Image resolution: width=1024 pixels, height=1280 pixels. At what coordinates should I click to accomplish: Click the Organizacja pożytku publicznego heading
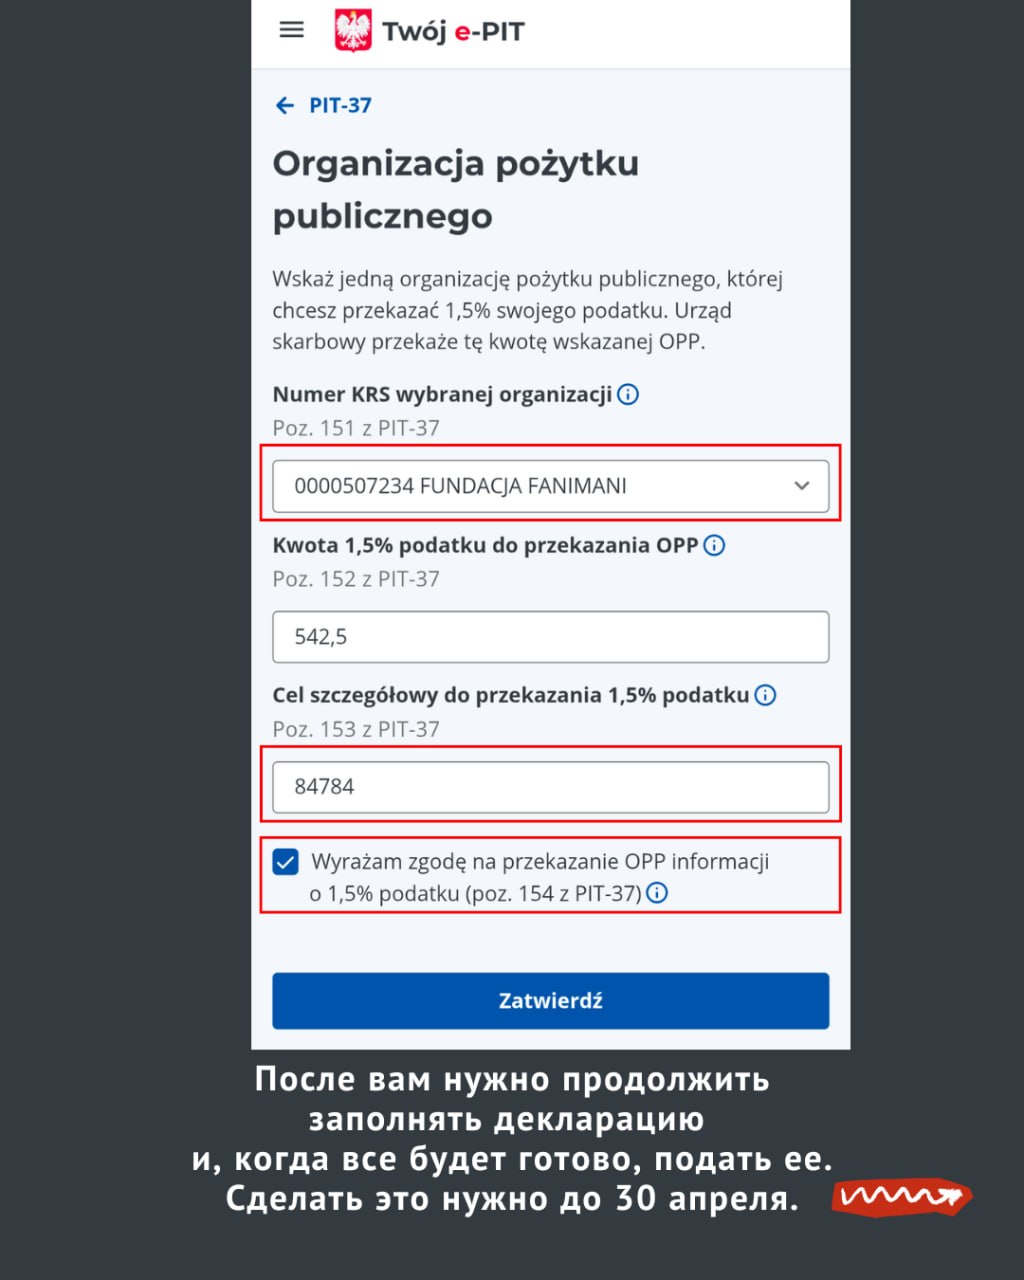coord(455,189)
